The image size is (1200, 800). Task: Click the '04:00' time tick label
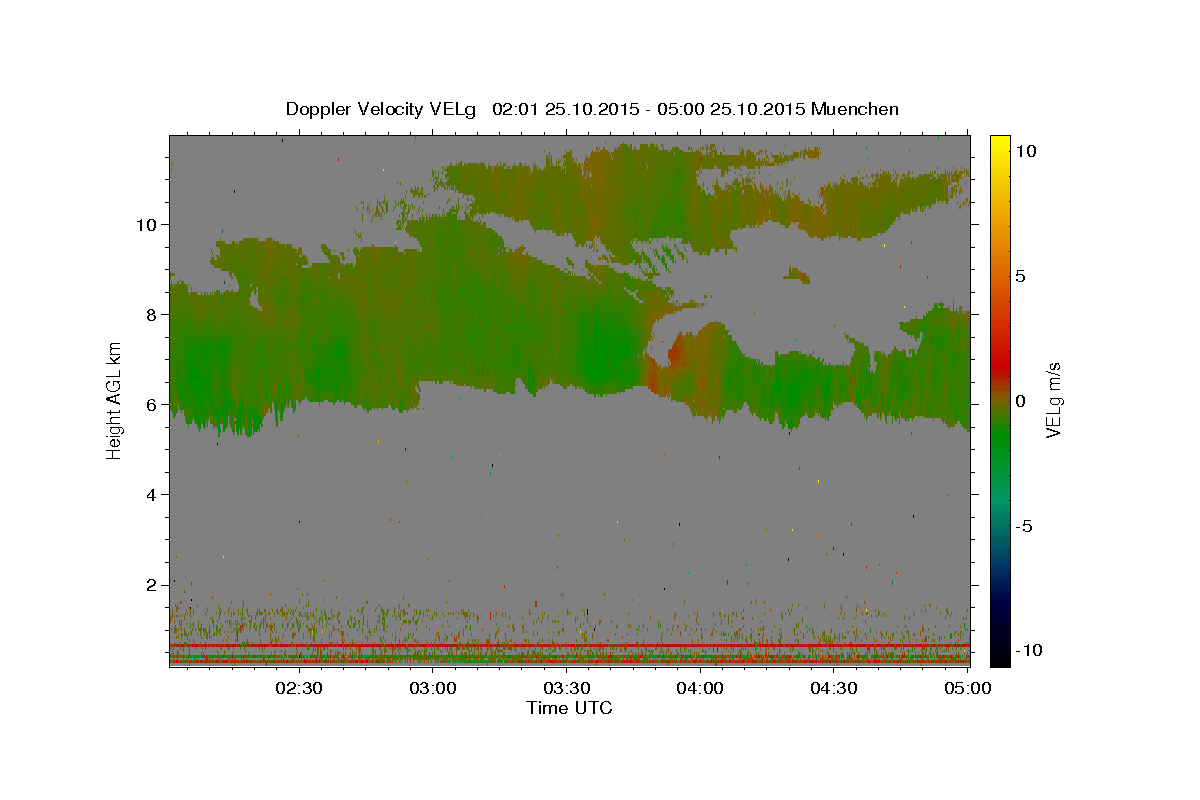point(700,688)
